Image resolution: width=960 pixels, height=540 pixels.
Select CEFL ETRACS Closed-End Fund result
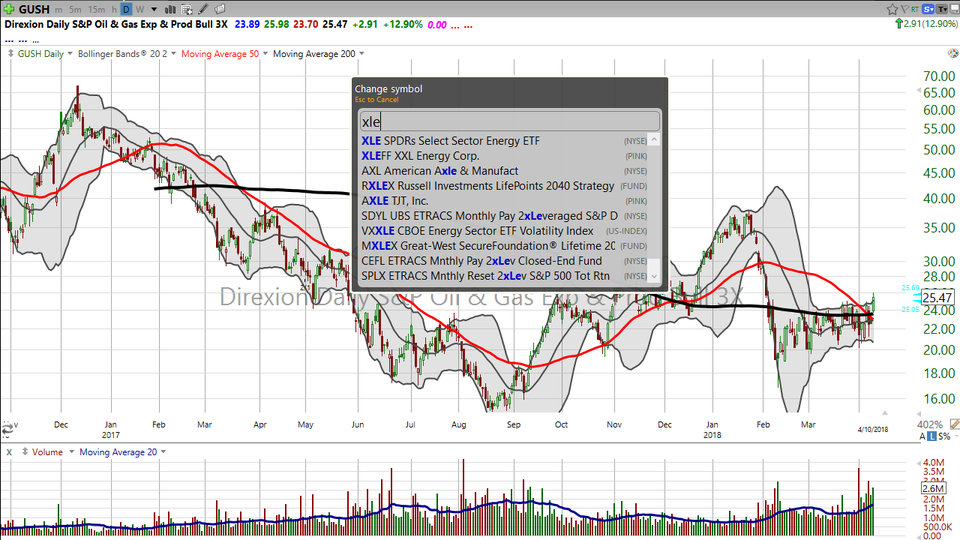point(504,261)
